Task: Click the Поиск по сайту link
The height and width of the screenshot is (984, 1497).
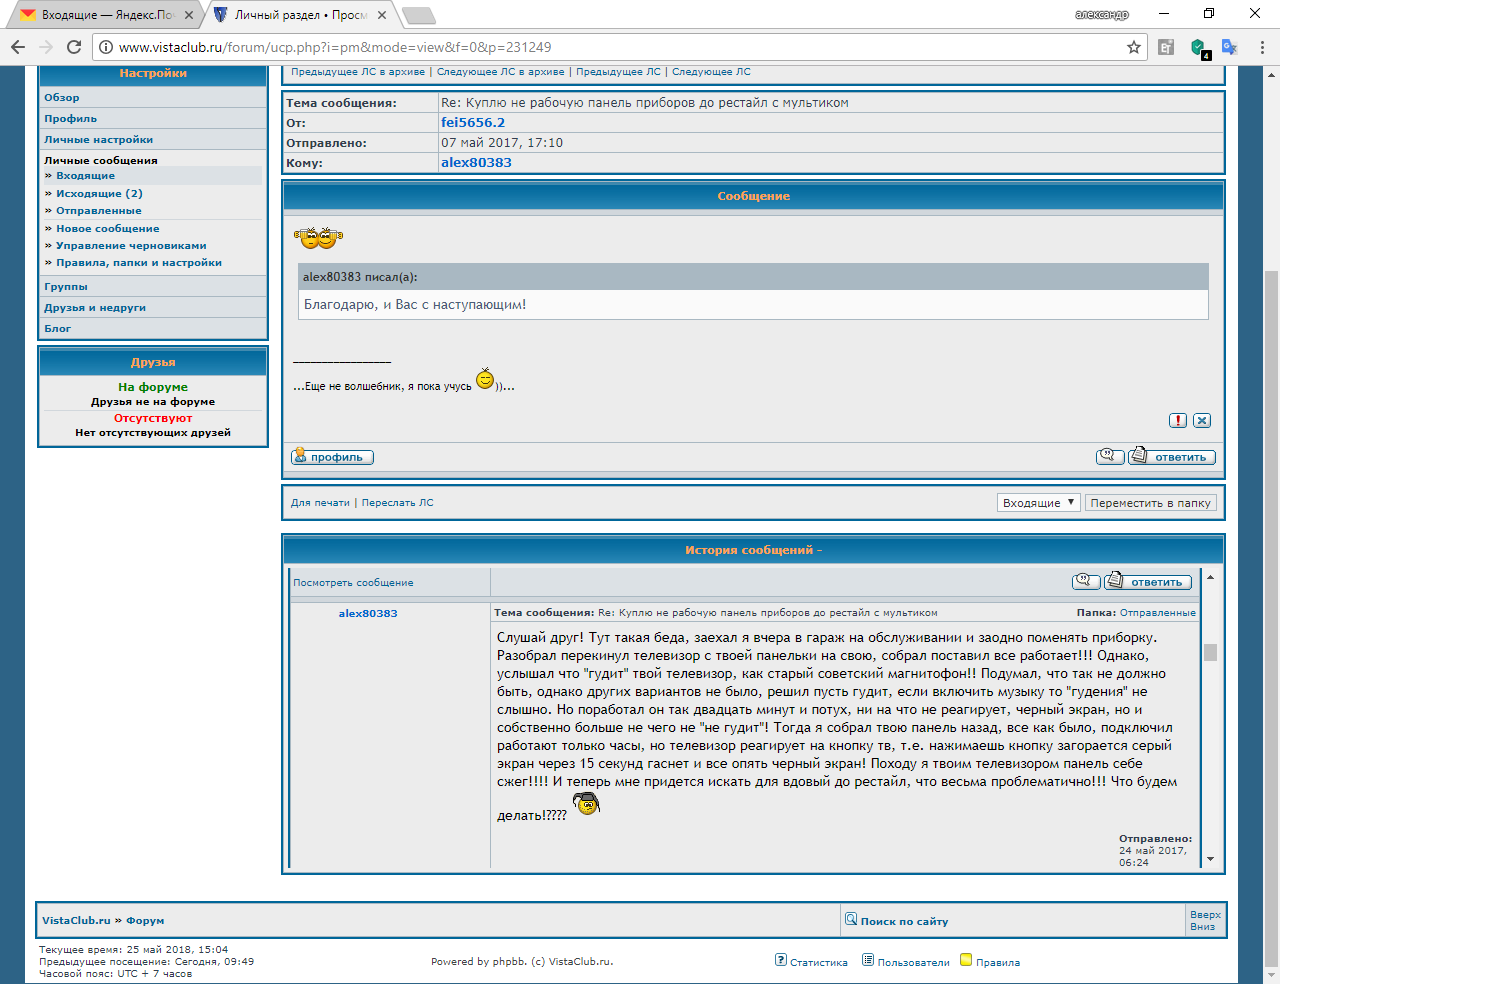Action: [x=903, y=921]
